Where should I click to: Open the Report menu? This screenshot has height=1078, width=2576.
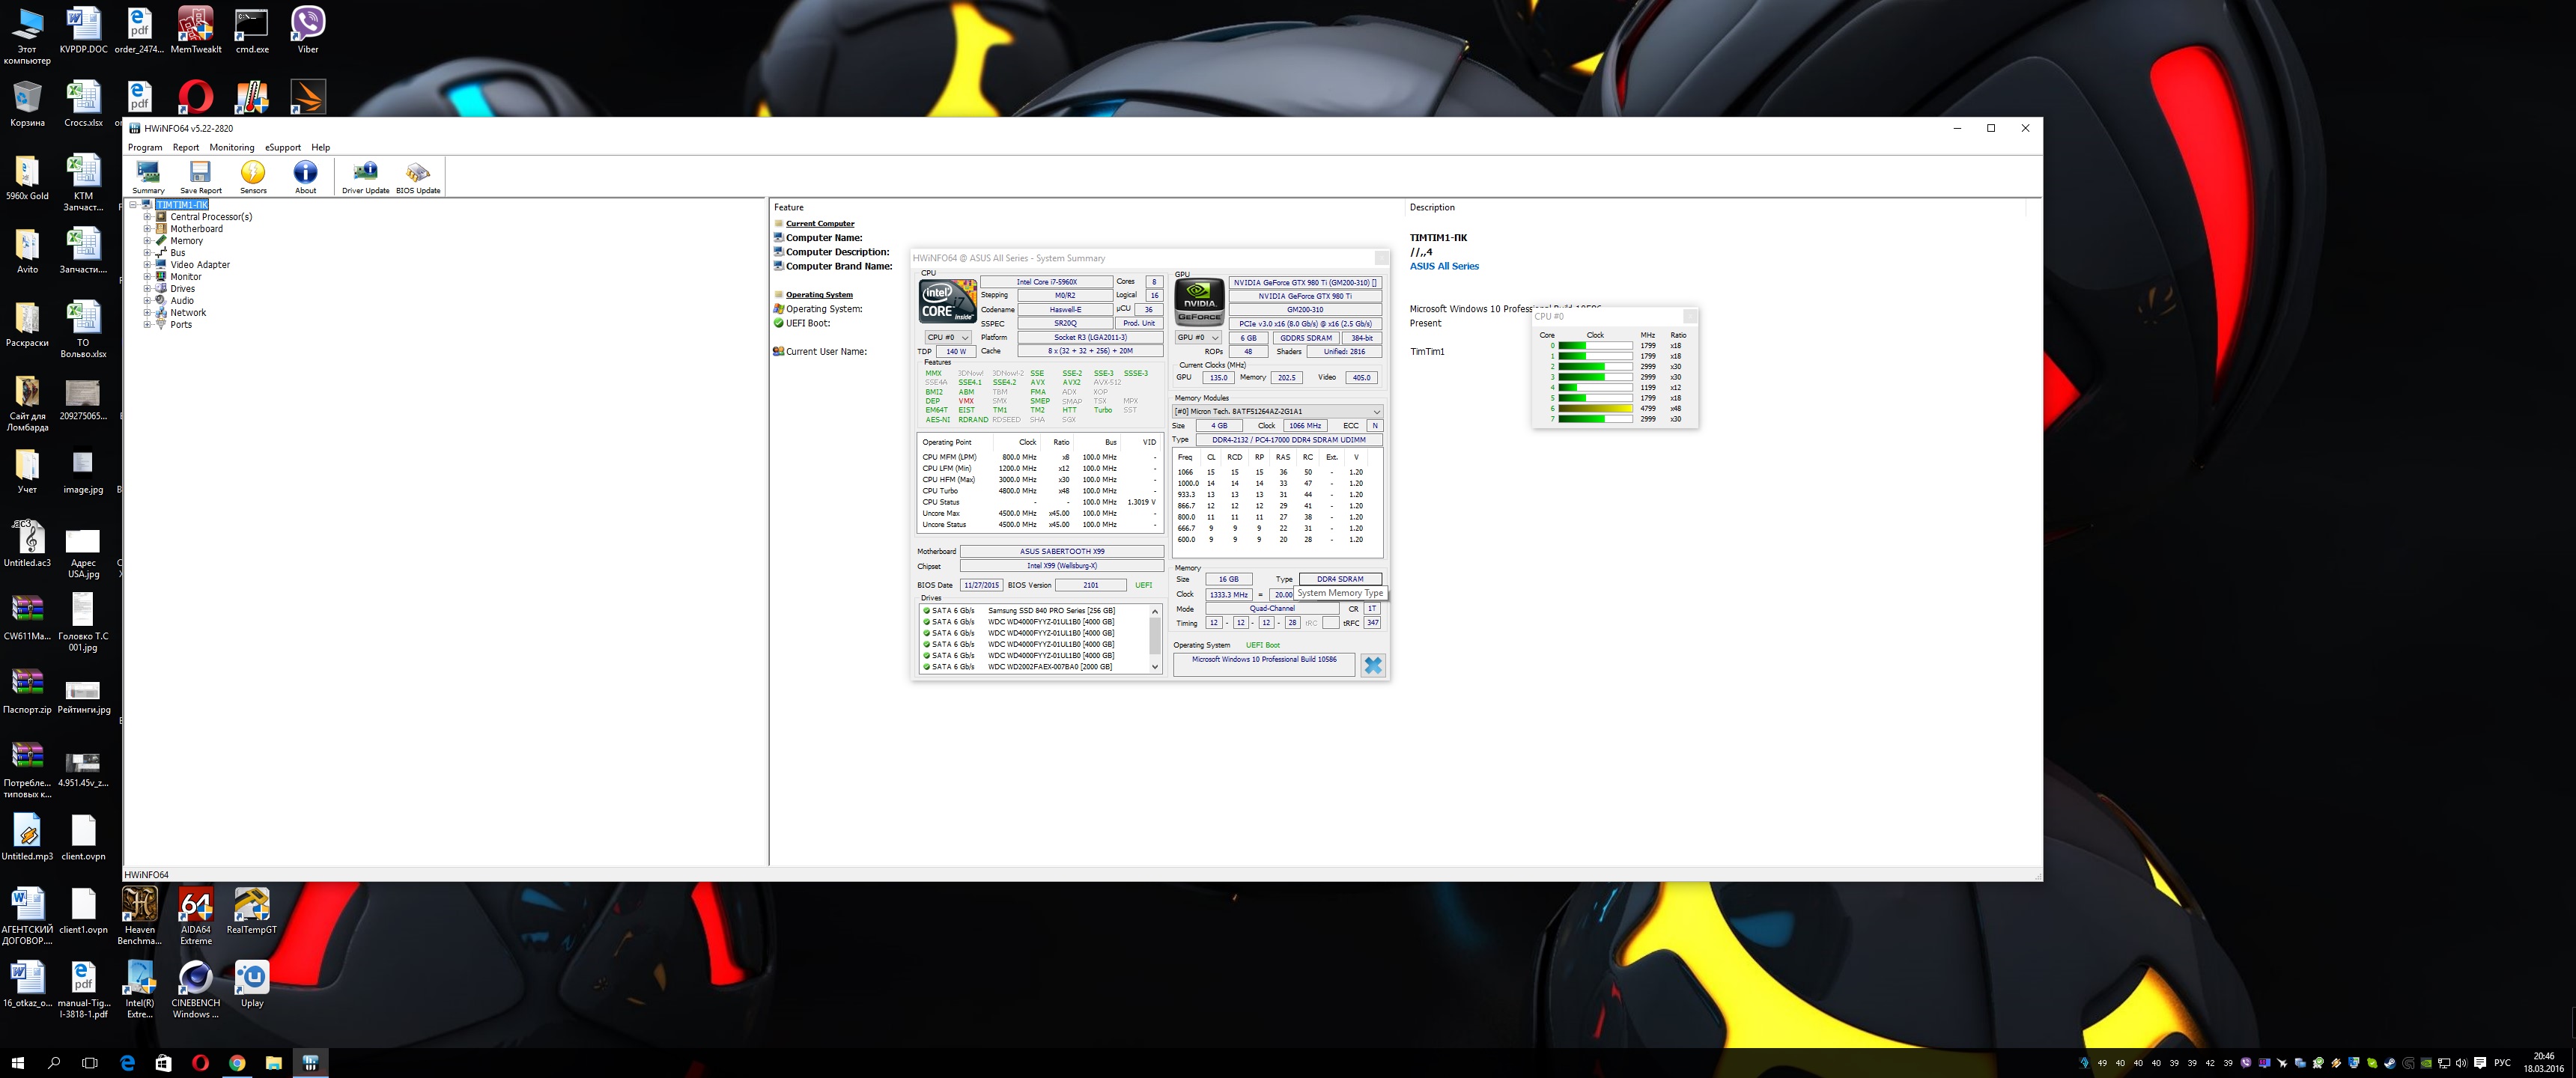[x=185, y=147]
